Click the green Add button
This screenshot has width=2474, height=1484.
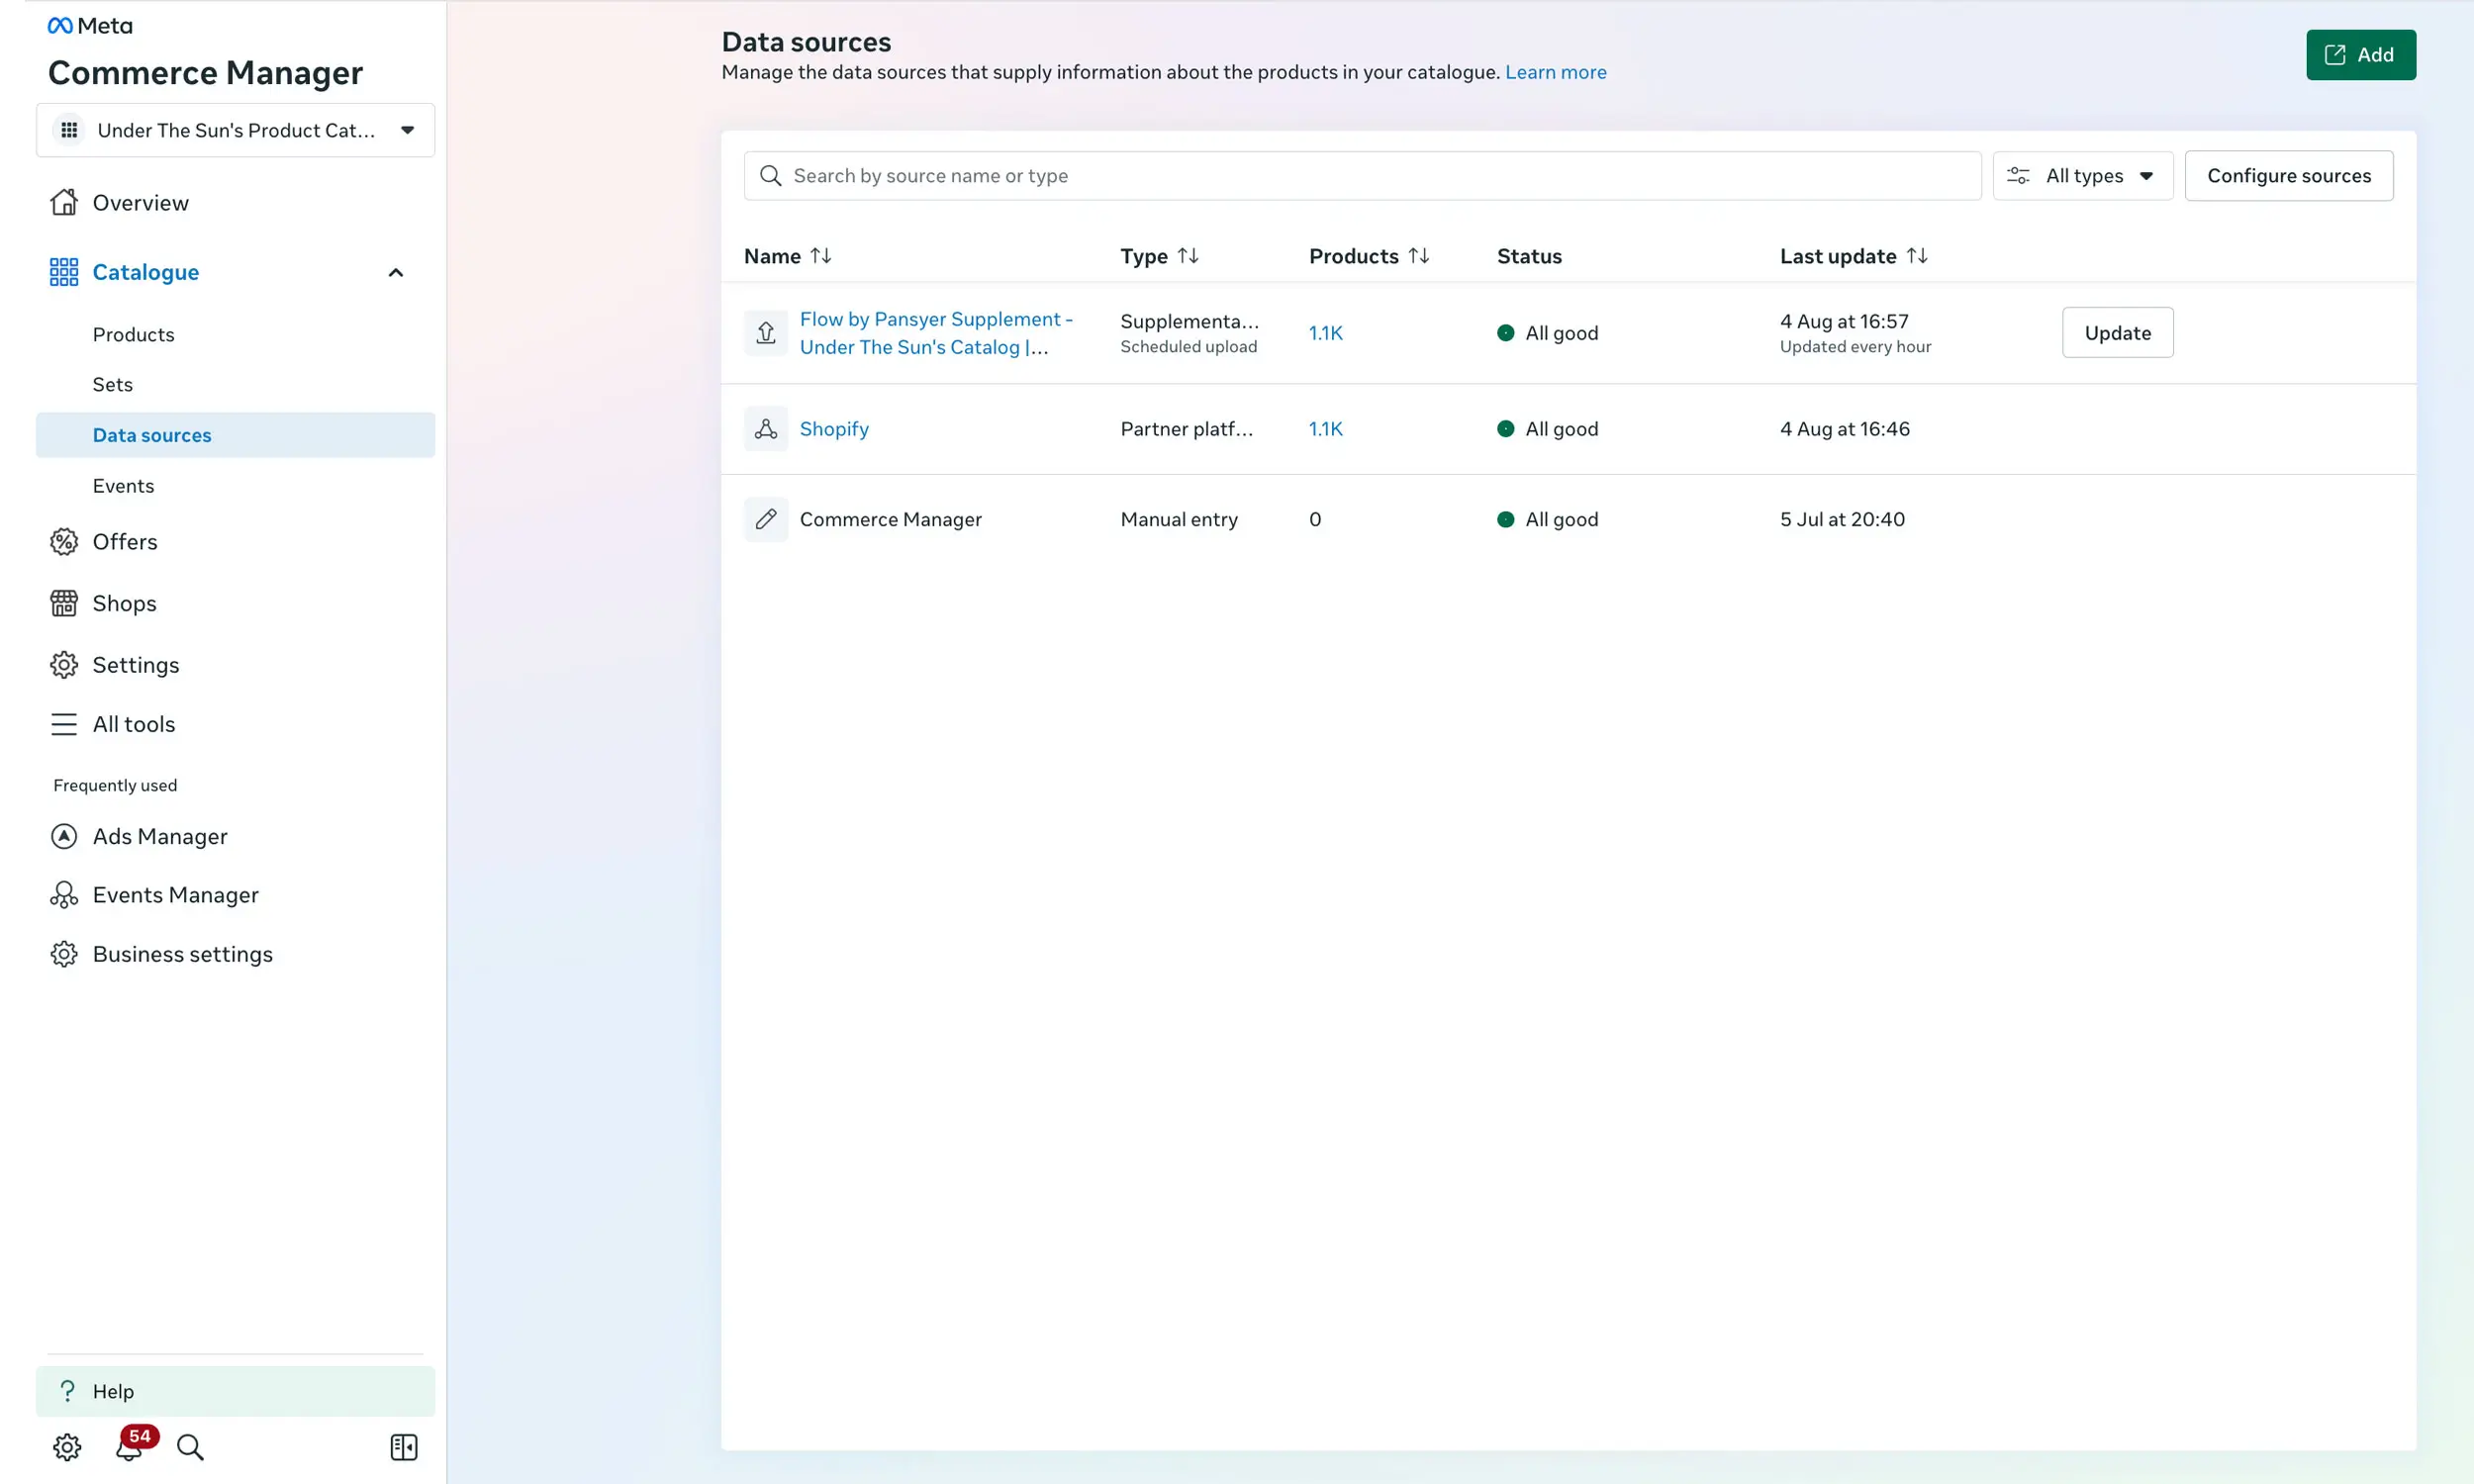(2361, 55)
